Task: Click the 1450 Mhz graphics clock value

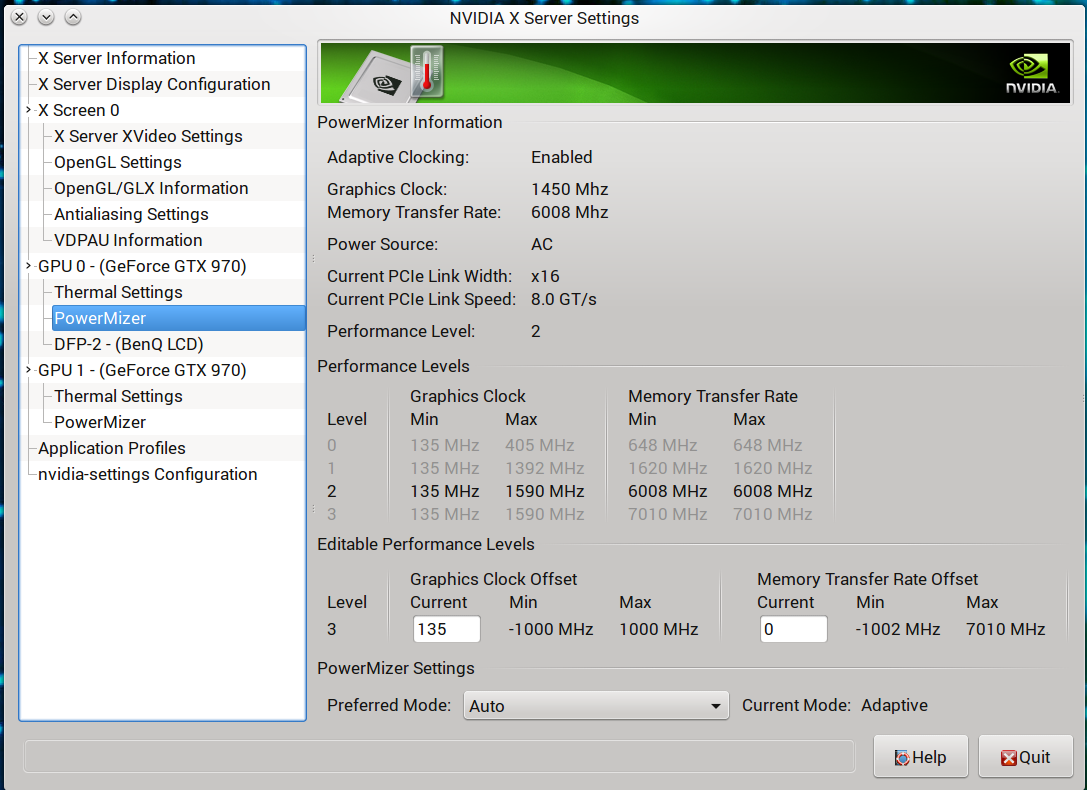Action: click(570, 189)
